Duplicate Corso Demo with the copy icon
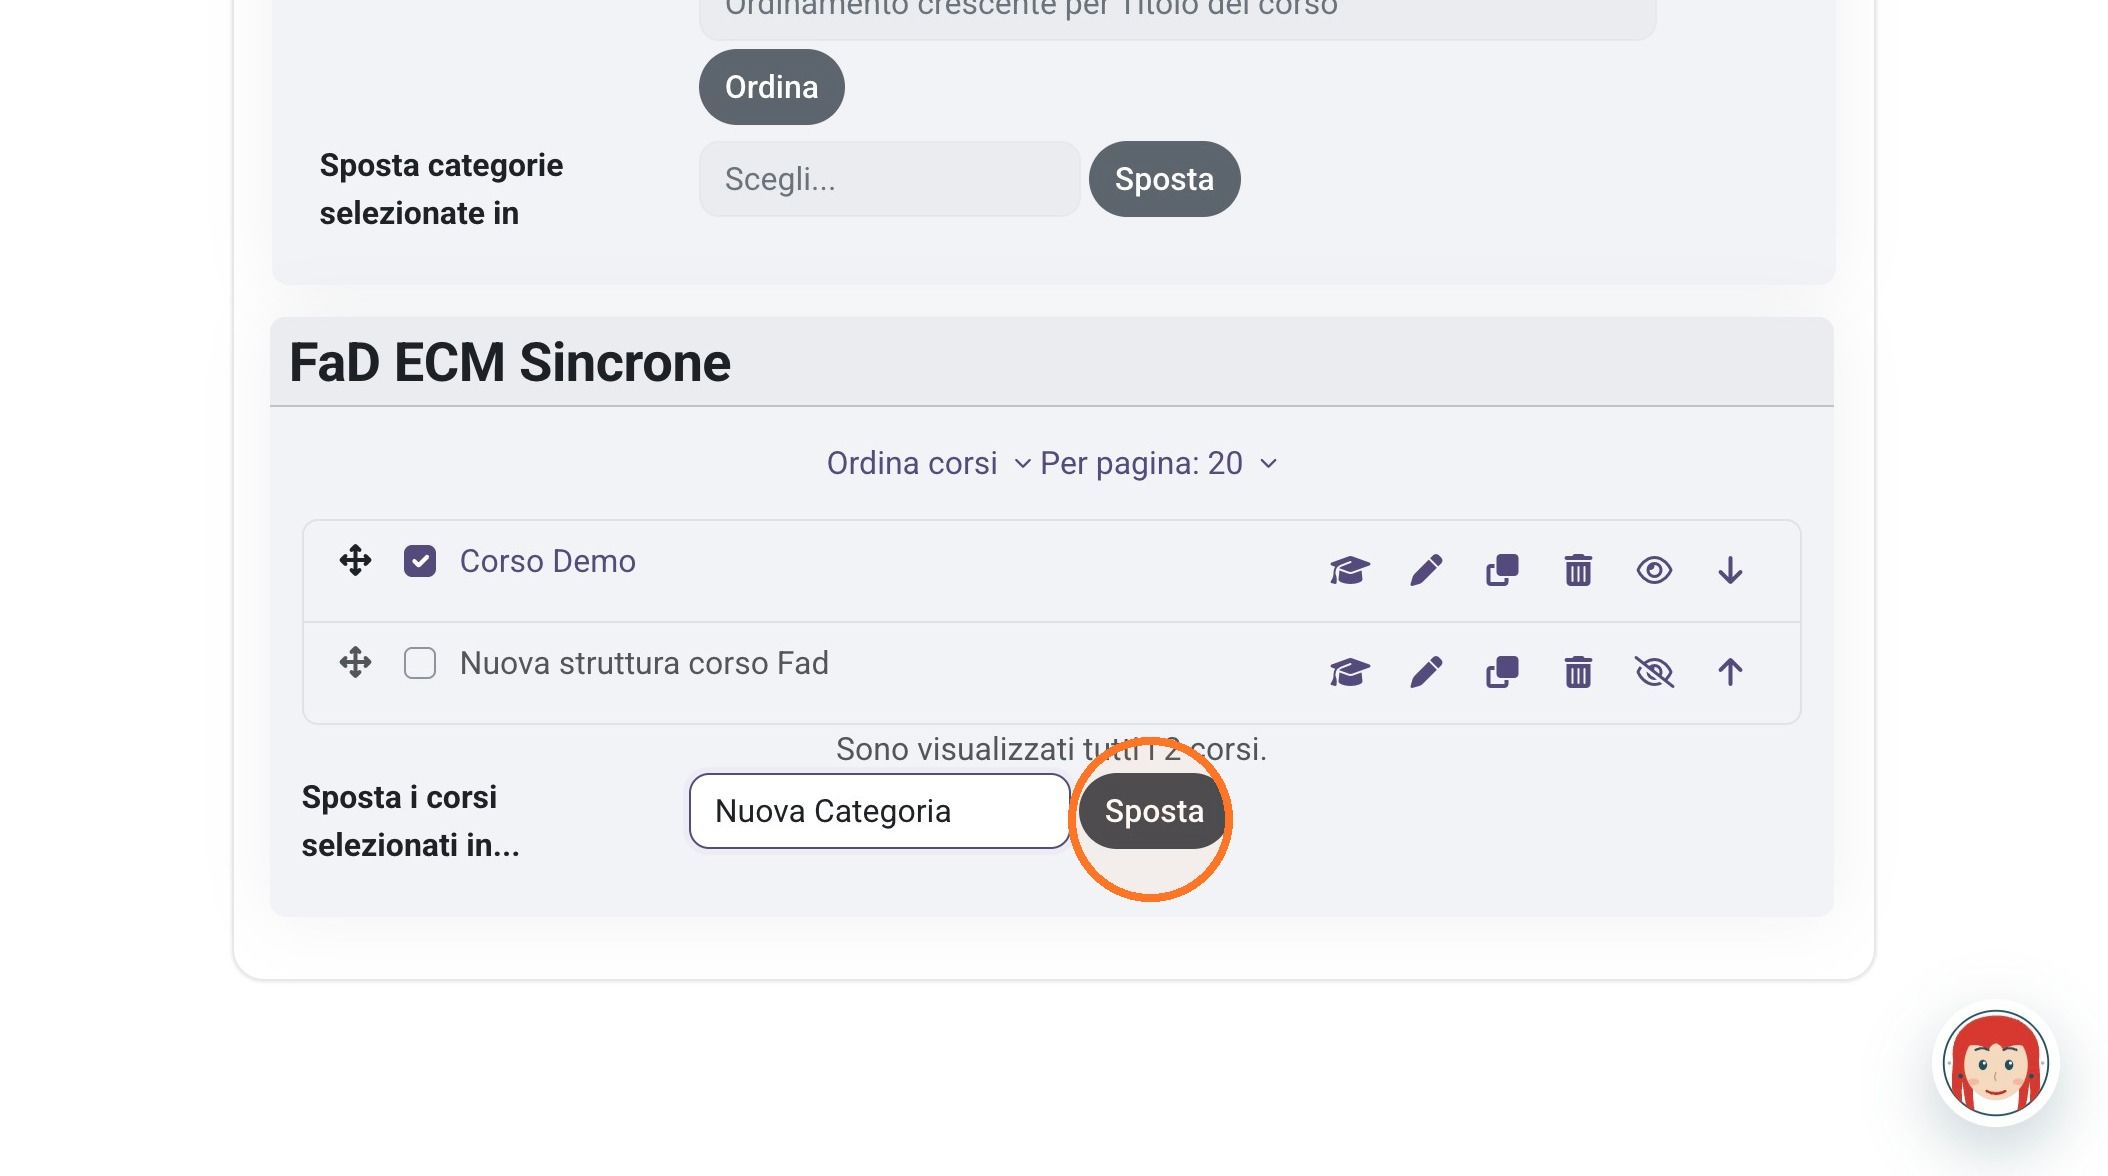This screenshot has height=1176, width=2108. 1502,570
